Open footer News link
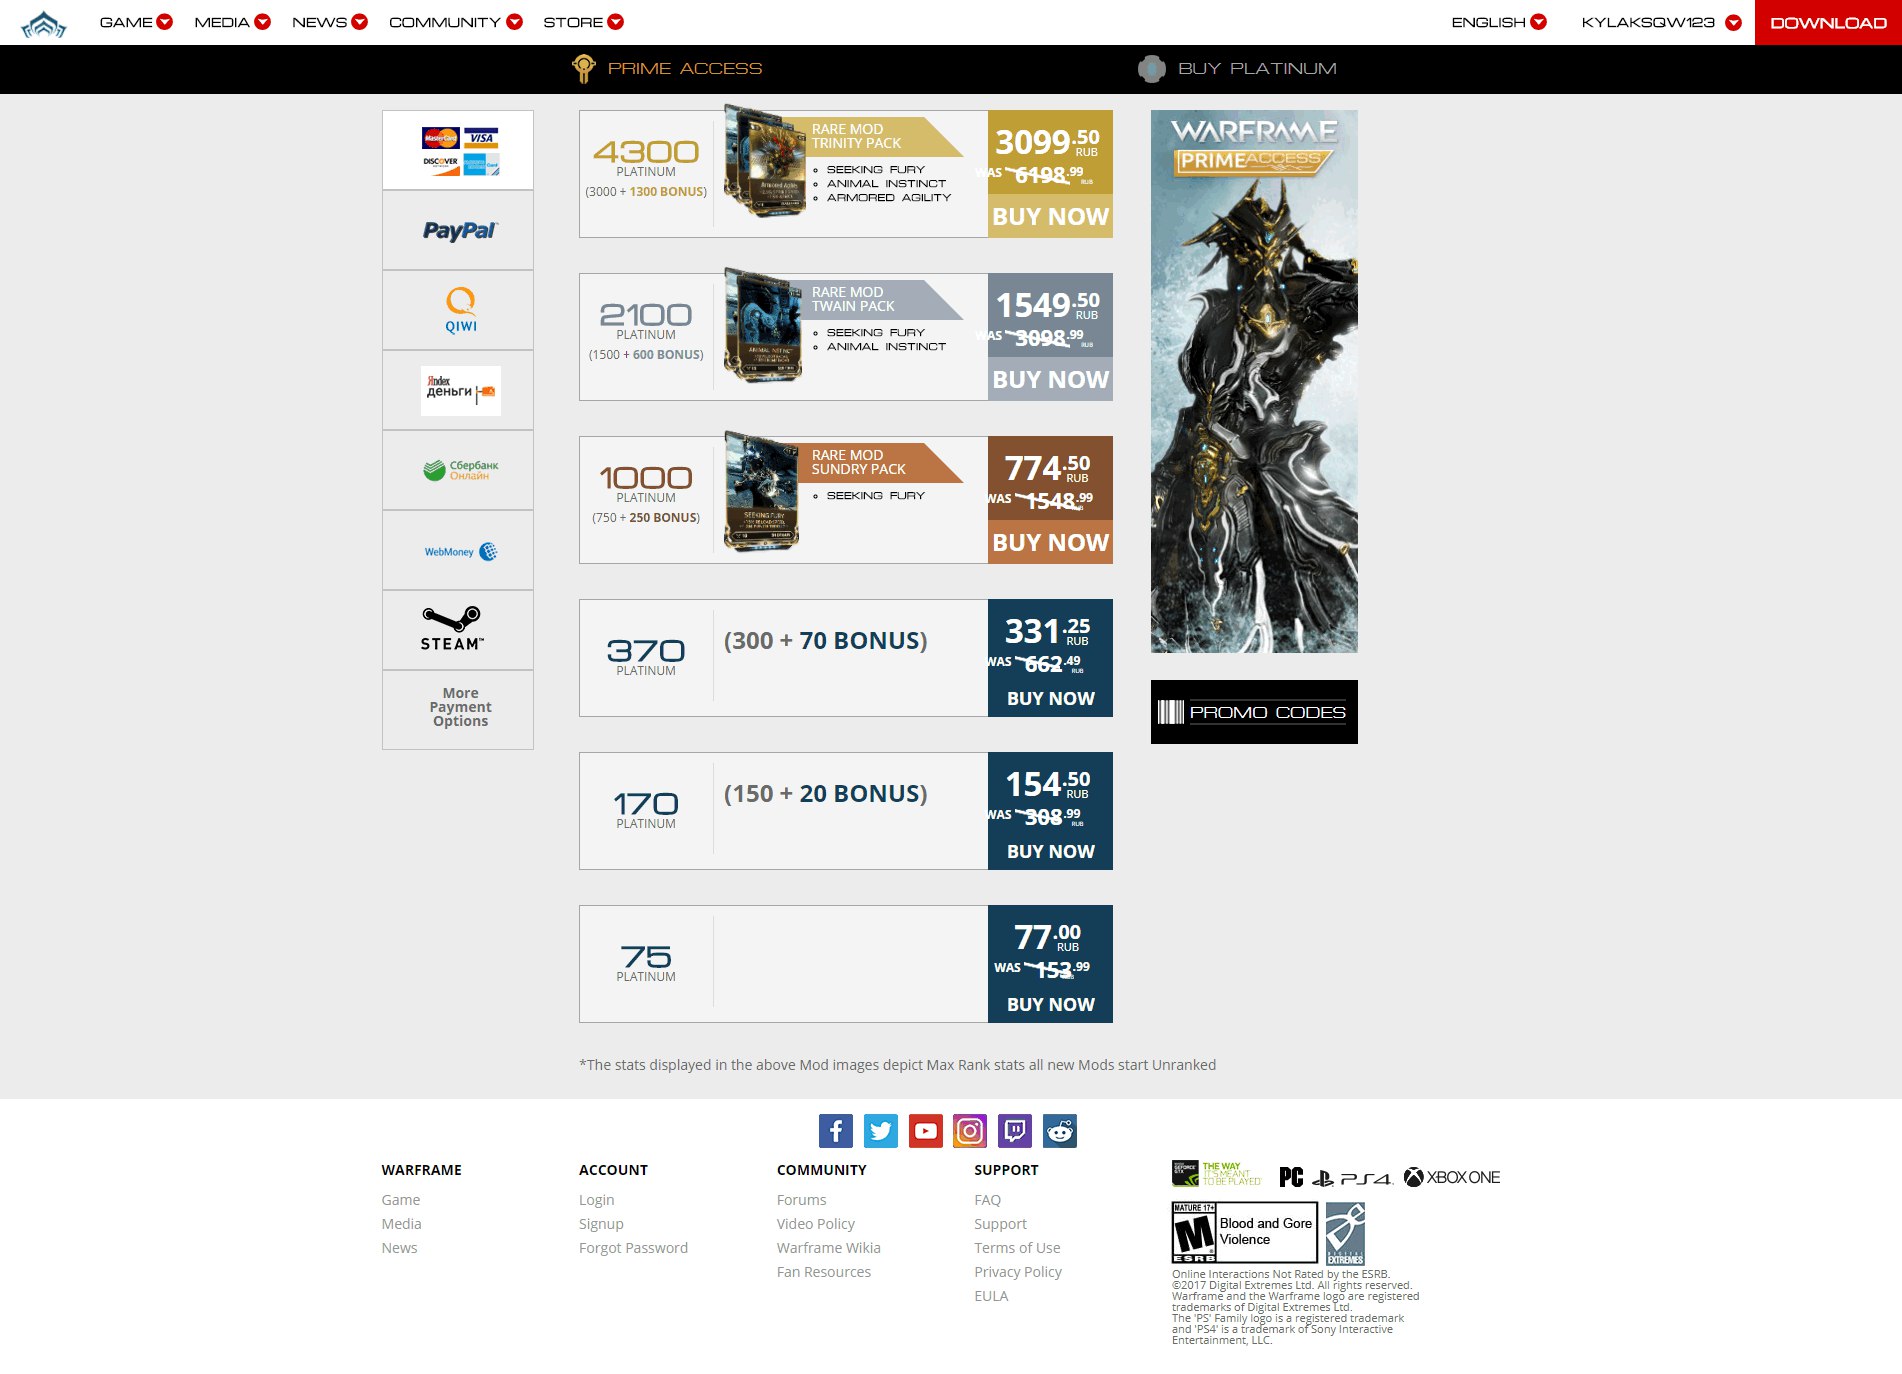Image resolution: width=1902 pixels, height=1374 pixels. 399,1248
